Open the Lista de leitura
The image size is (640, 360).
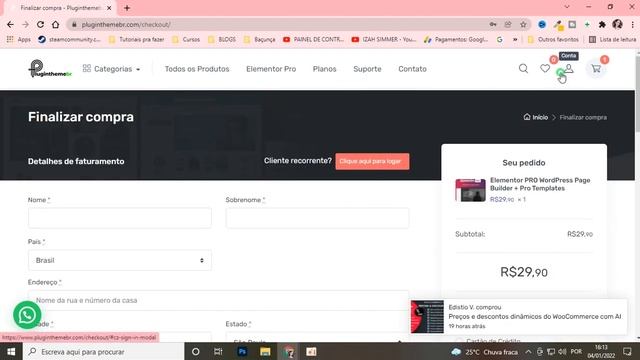pos(613,40)
